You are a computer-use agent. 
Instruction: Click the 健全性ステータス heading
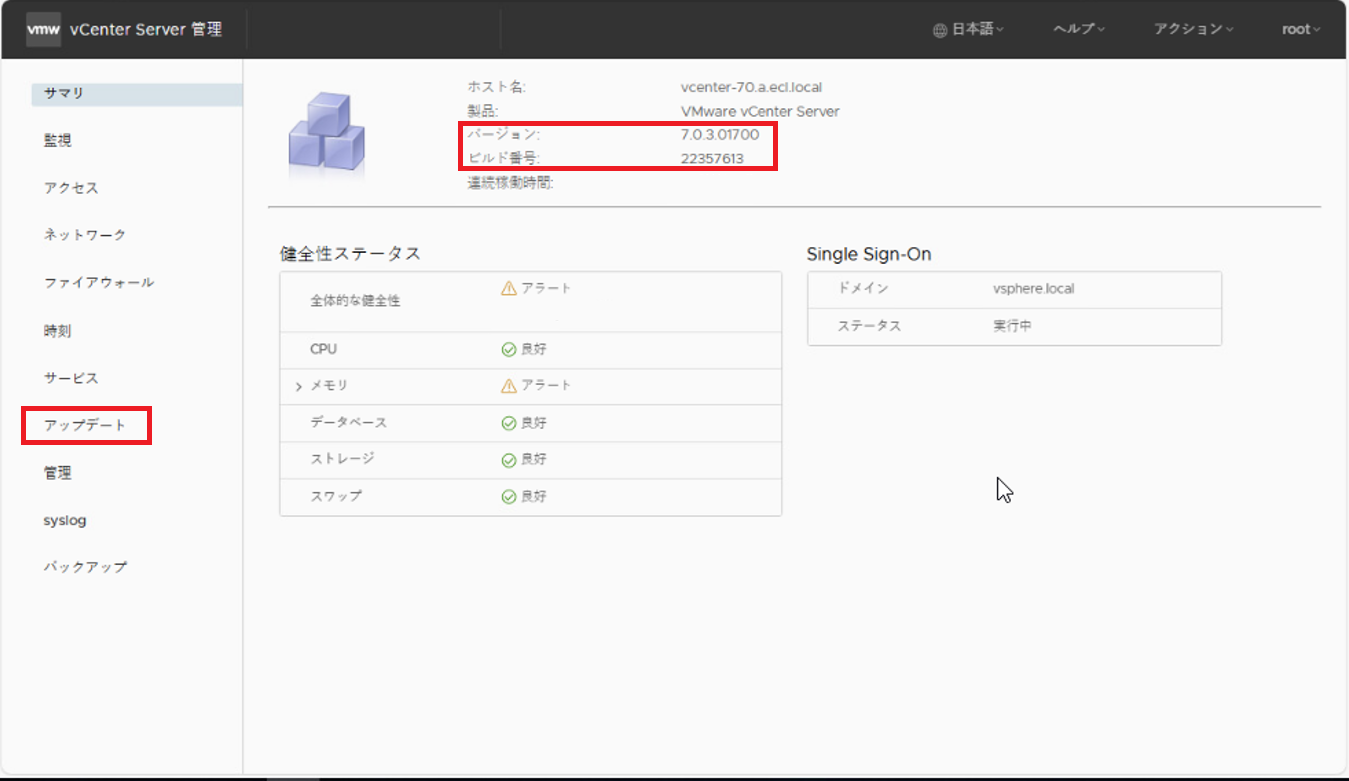[350, 254]
